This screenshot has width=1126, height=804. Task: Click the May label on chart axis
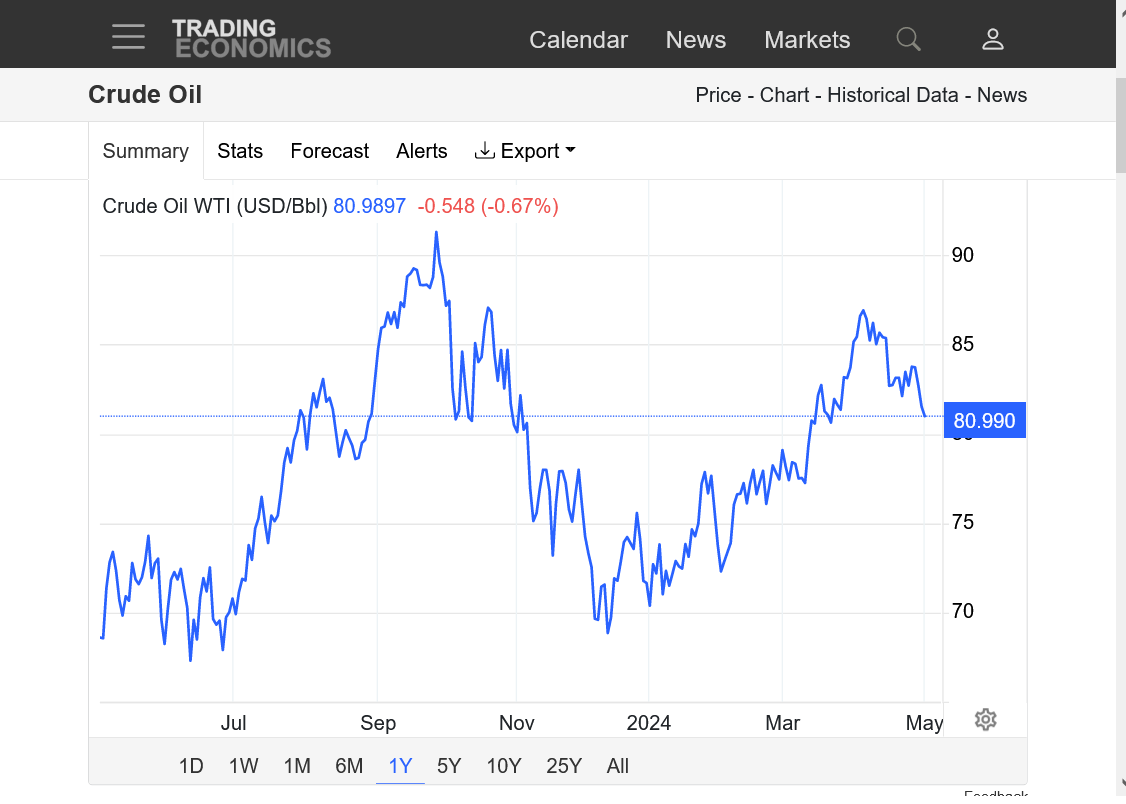[924, 723]
